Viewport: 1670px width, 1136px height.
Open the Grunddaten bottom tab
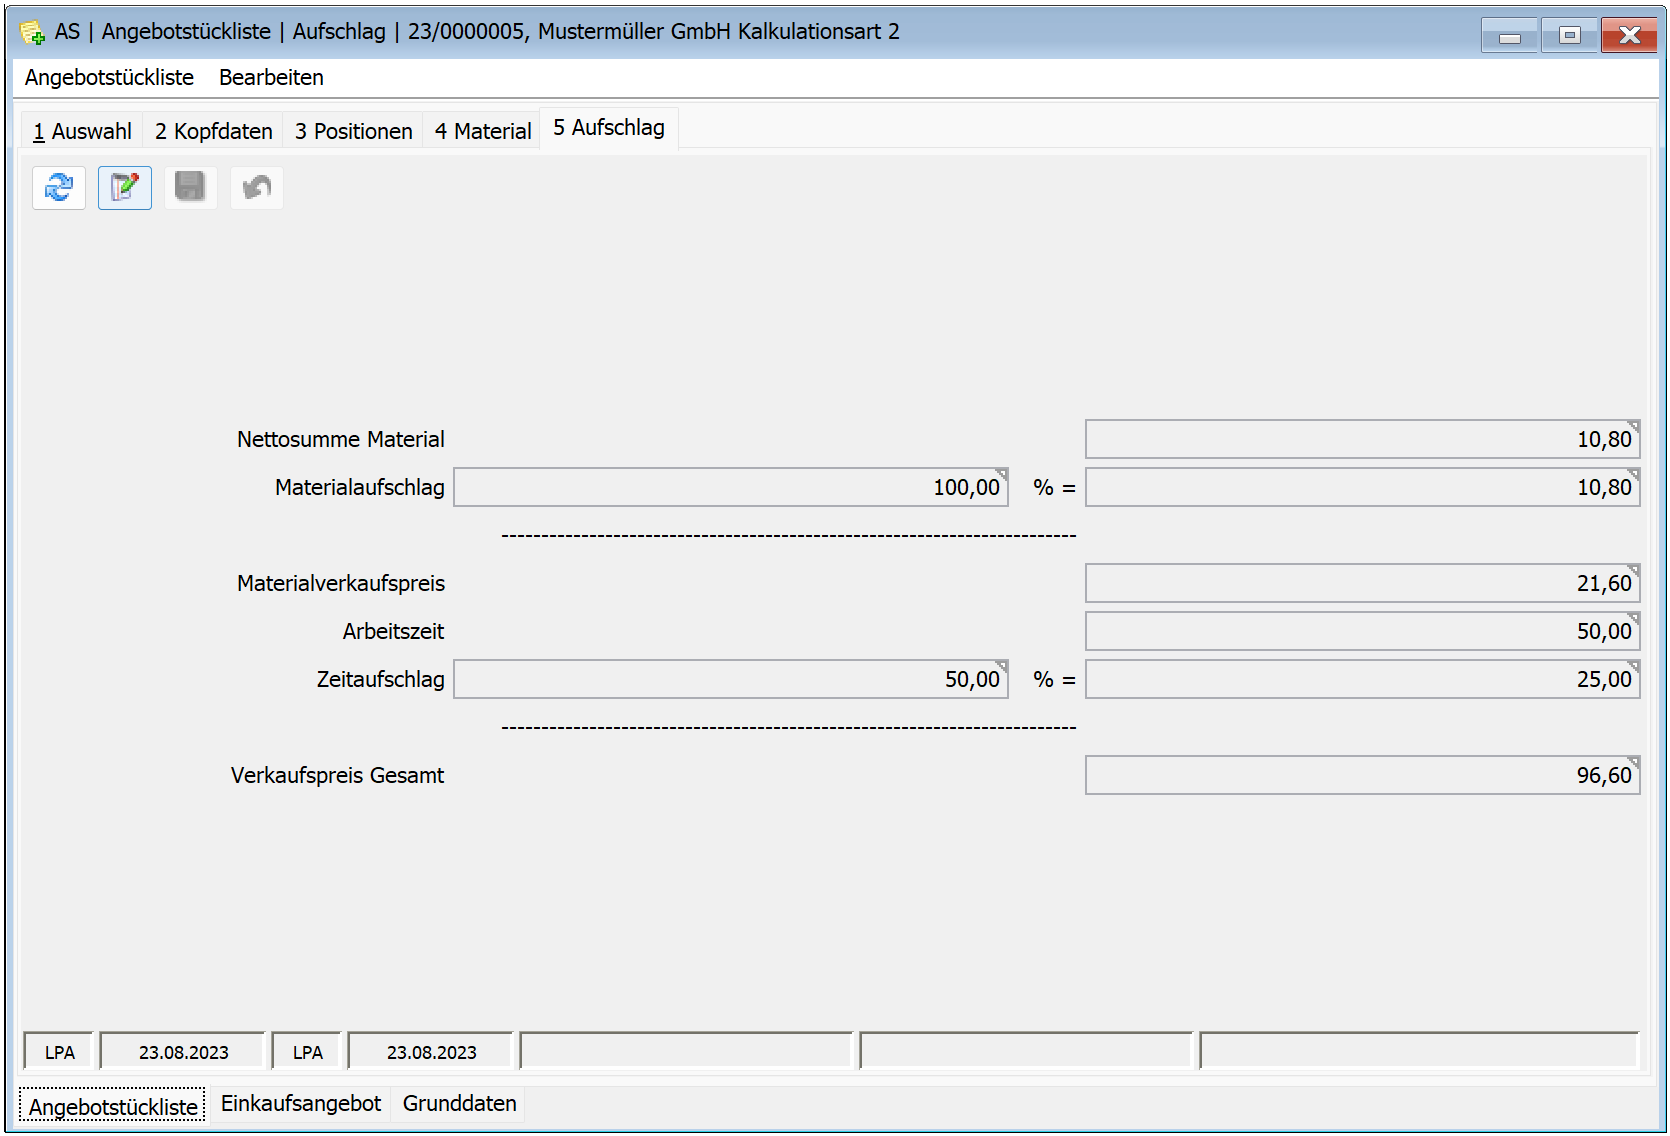tap(459, 1104)
